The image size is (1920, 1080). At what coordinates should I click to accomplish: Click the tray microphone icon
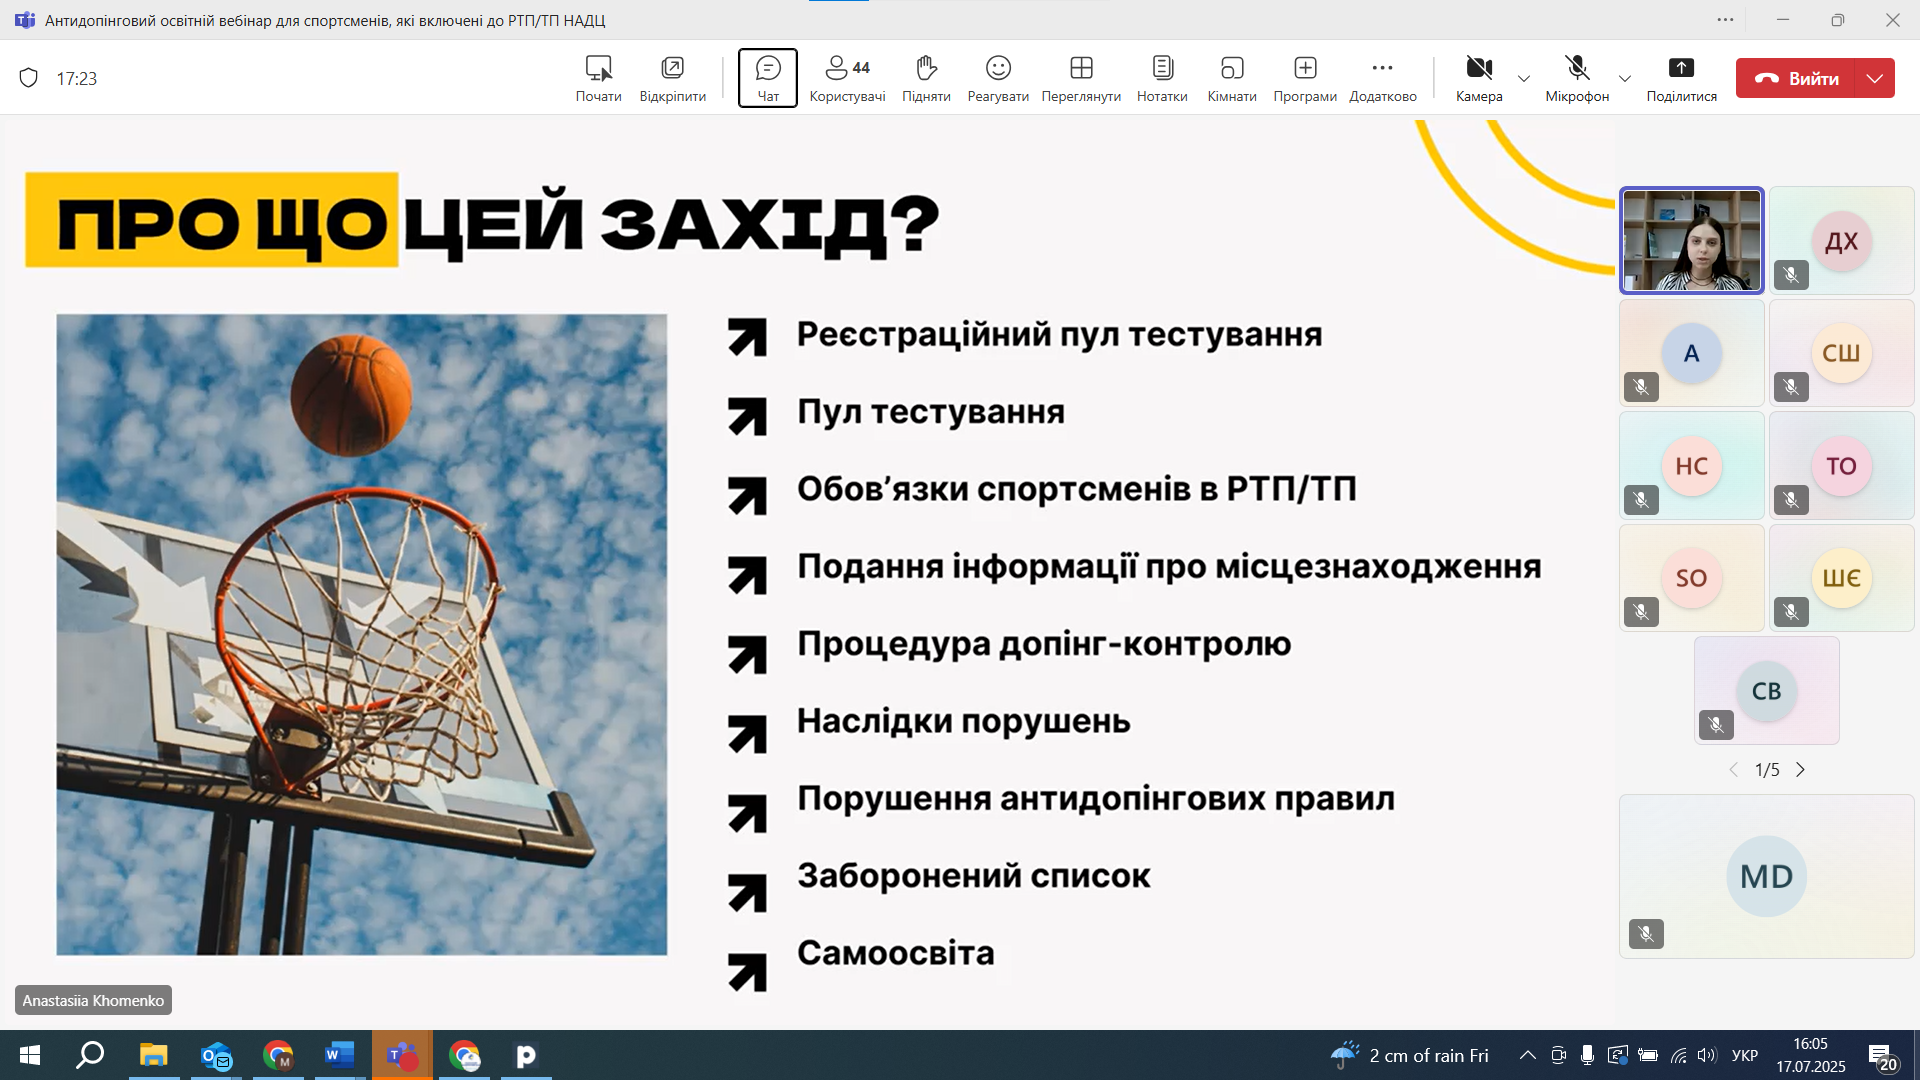1587,1055
